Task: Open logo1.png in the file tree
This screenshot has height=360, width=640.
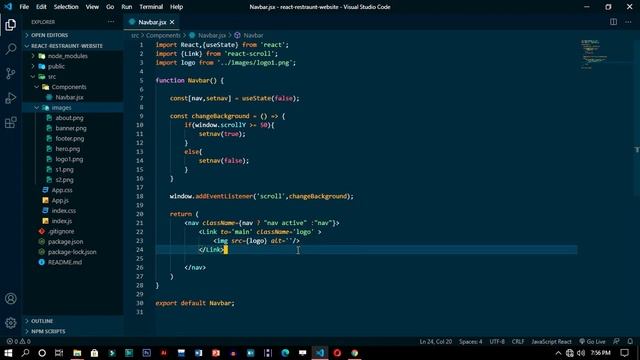Action: (69, 159)
